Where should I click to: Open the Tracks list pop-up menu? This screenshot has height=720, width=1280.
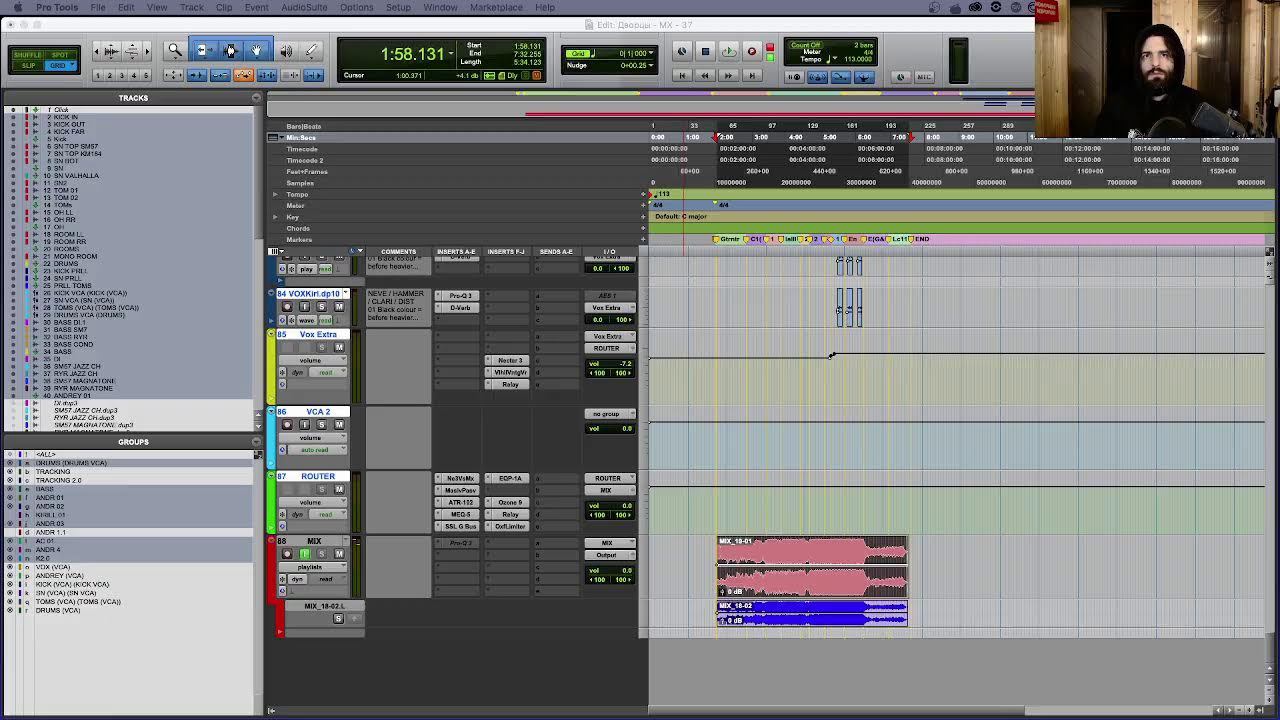[x=256, y=98]
